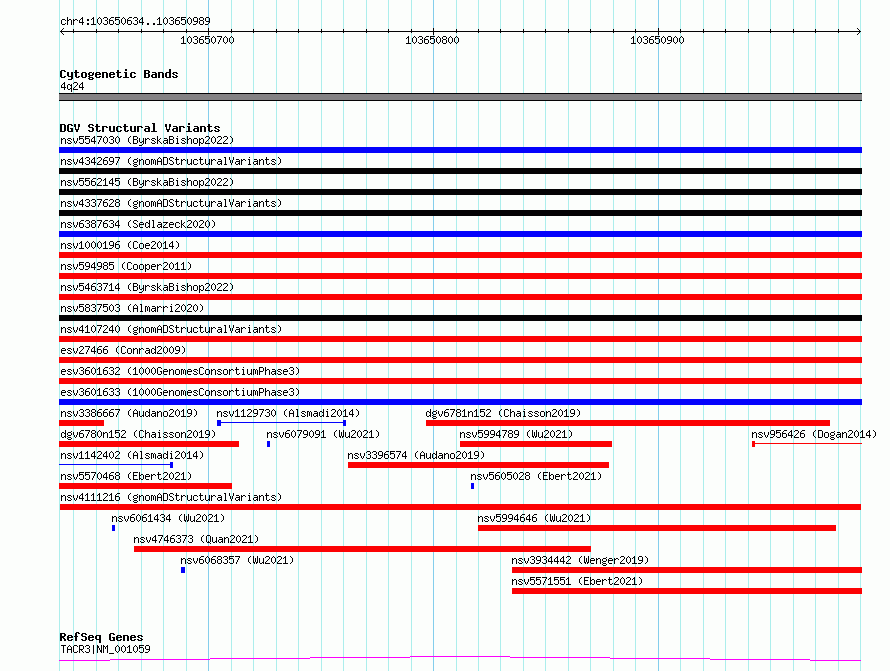
Task: Click the nsv3386667 (Audano2019) label
Action: [129, 413]
